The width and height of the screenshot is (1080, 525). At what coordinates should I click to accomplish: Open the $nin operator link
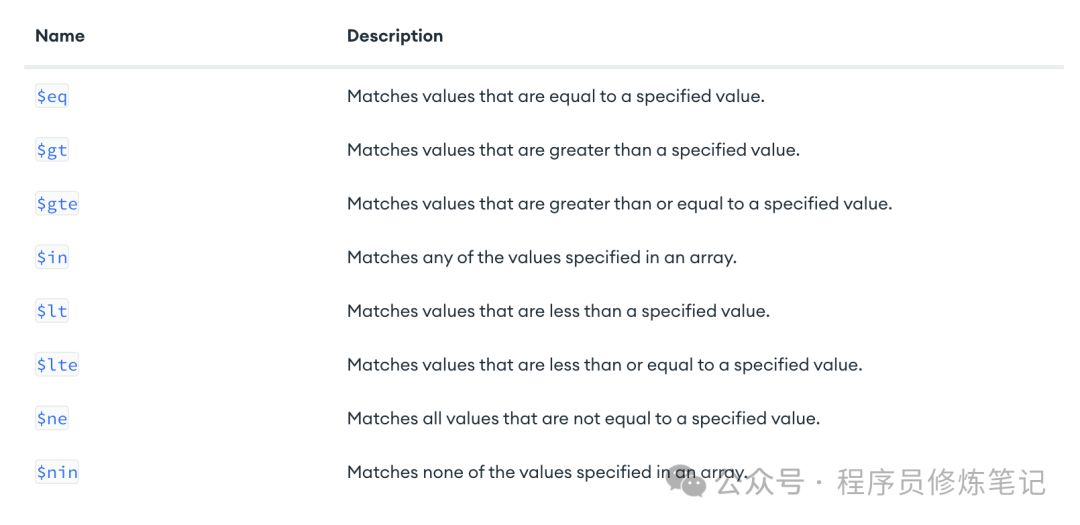tap(57, 472)
